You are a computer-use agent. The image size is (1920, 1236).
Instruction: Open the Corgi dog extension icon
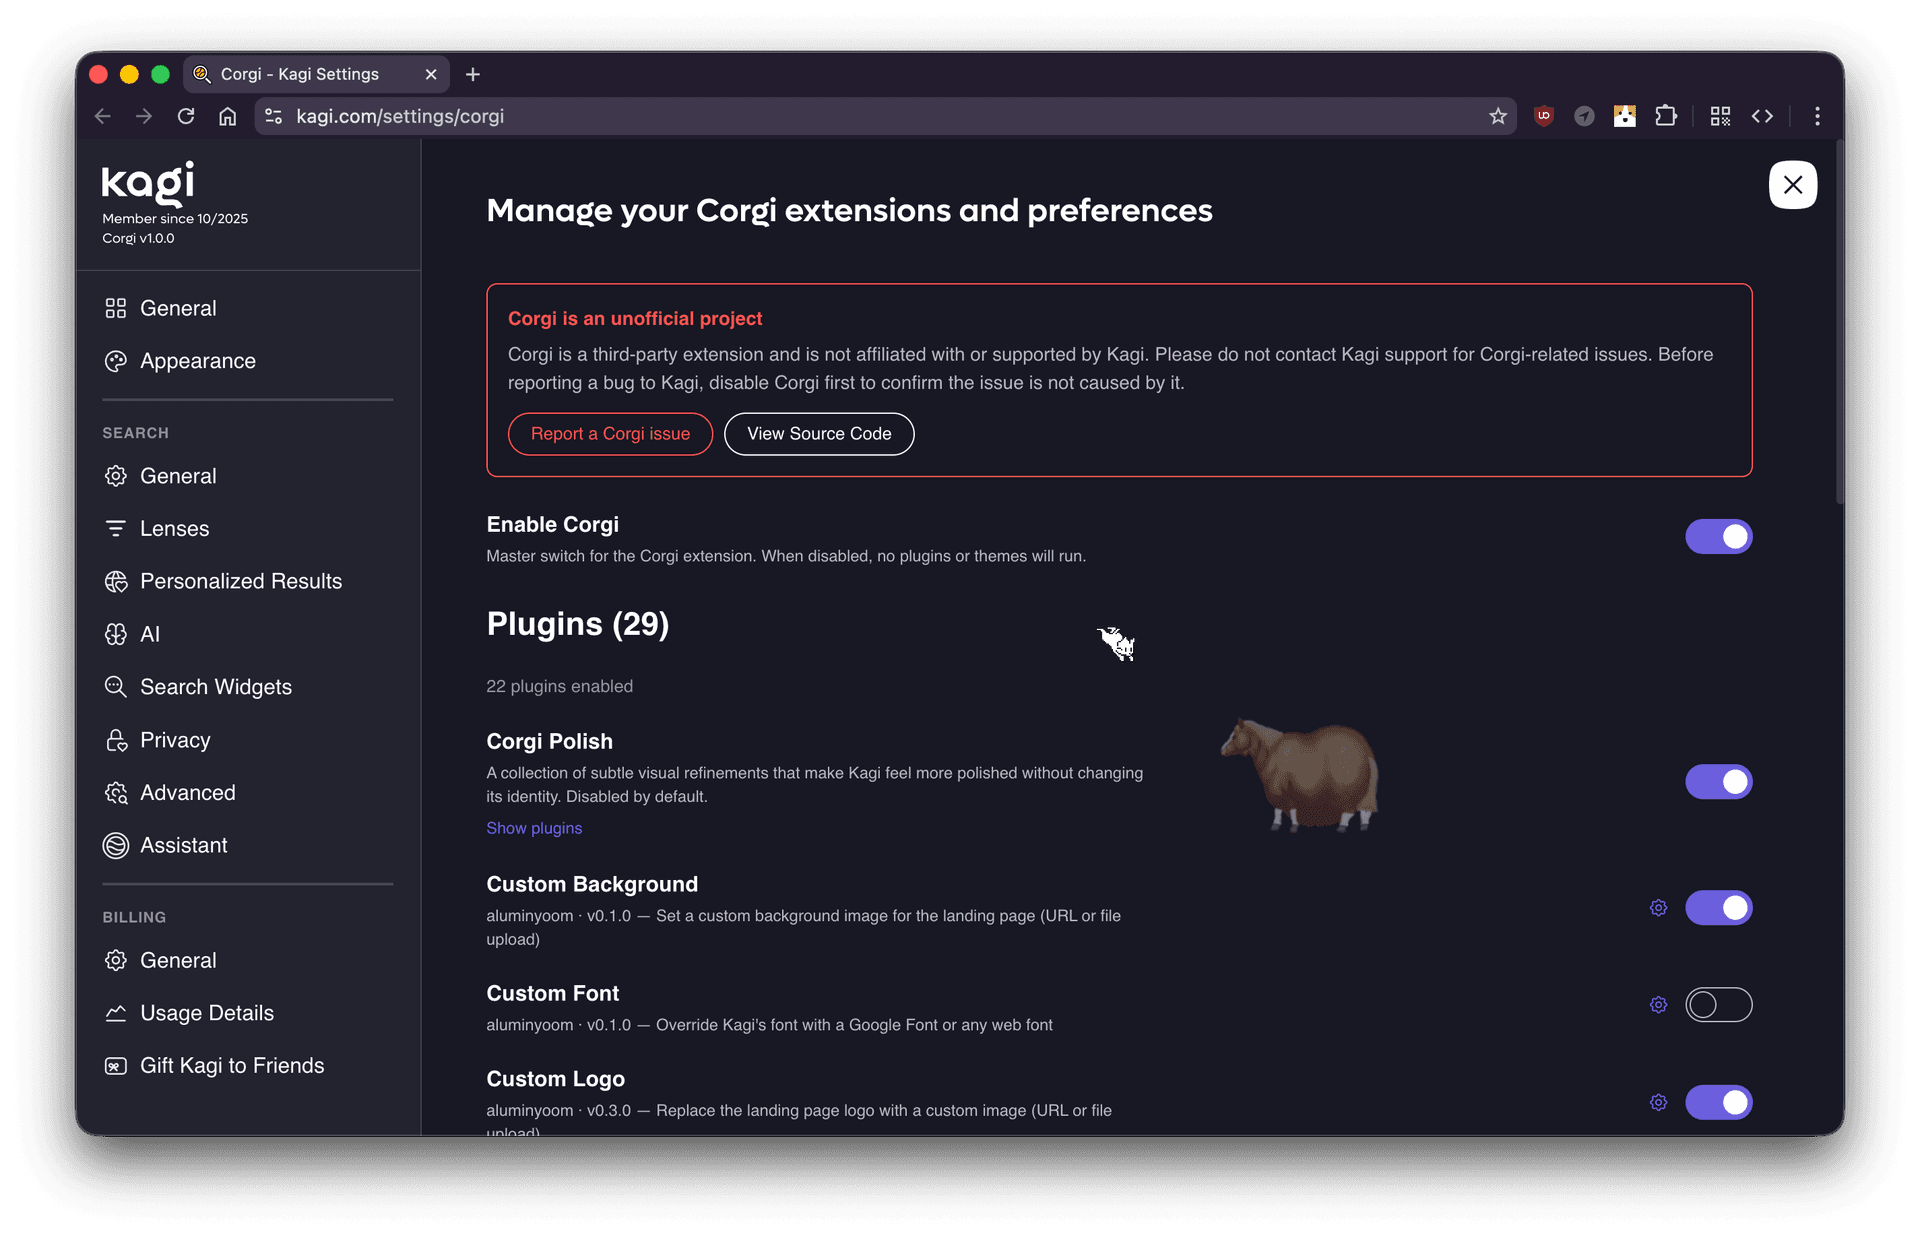pyautogui.click(x=1625, y=116)
